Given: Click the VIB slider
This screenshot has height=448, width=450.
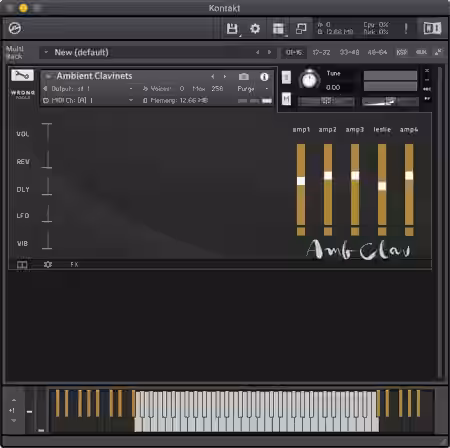Looking at the screenshot, I should 47,240.
